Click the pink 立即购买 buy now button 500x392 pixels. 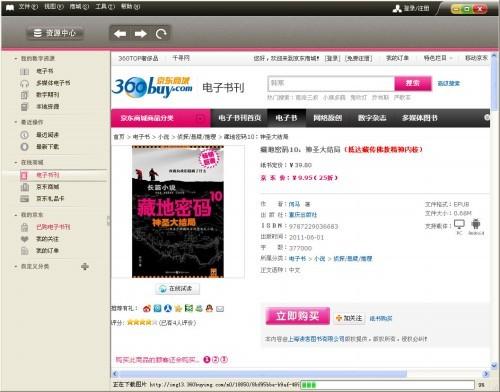(x=298, y=316)
